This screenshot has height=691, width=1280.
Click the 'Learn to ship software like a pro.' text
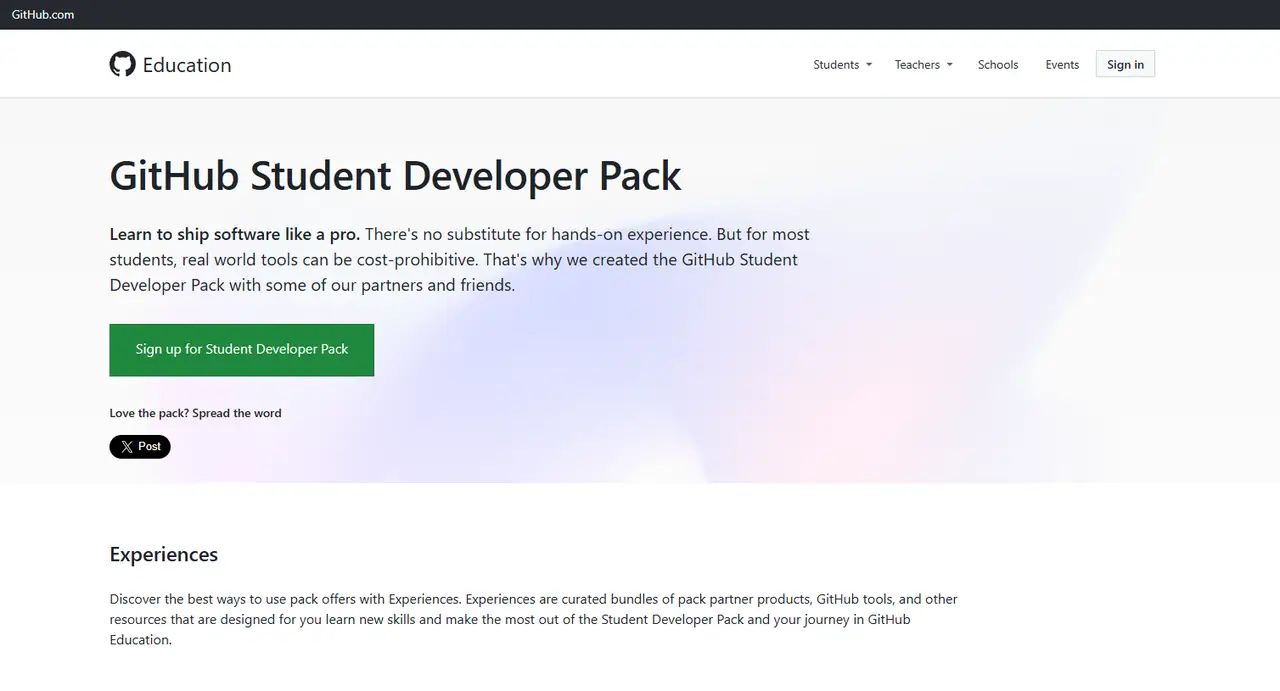[x=234, y=234]
